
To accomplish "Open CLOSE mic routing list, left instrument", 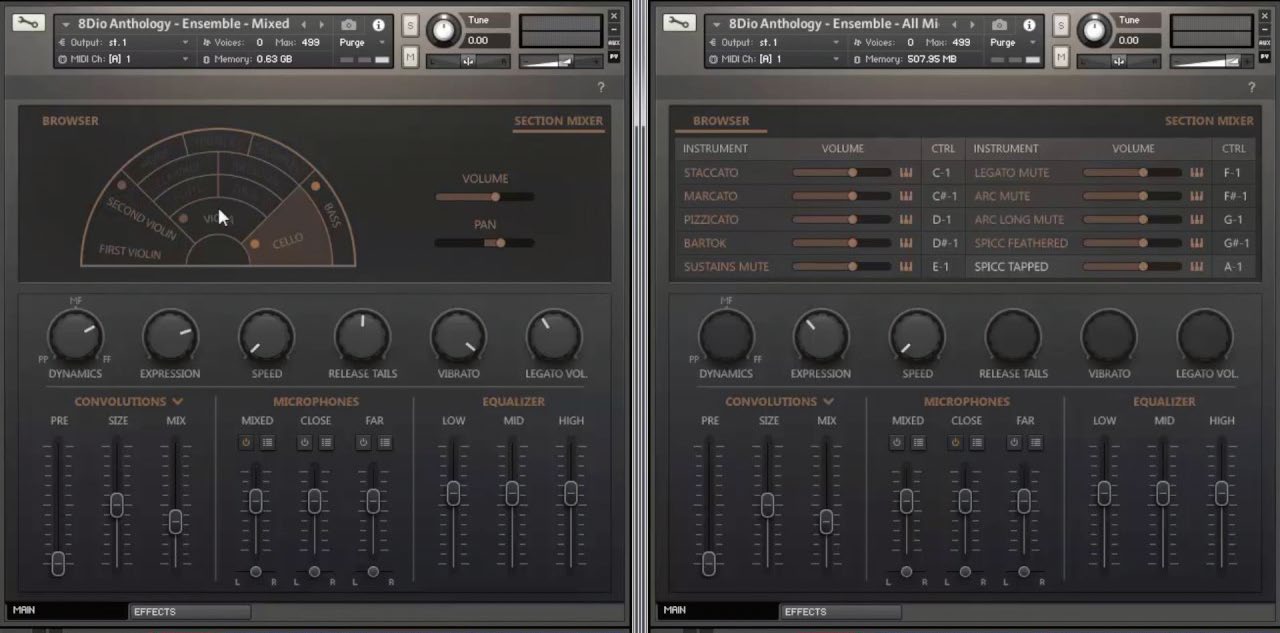I will pos(326,442).
